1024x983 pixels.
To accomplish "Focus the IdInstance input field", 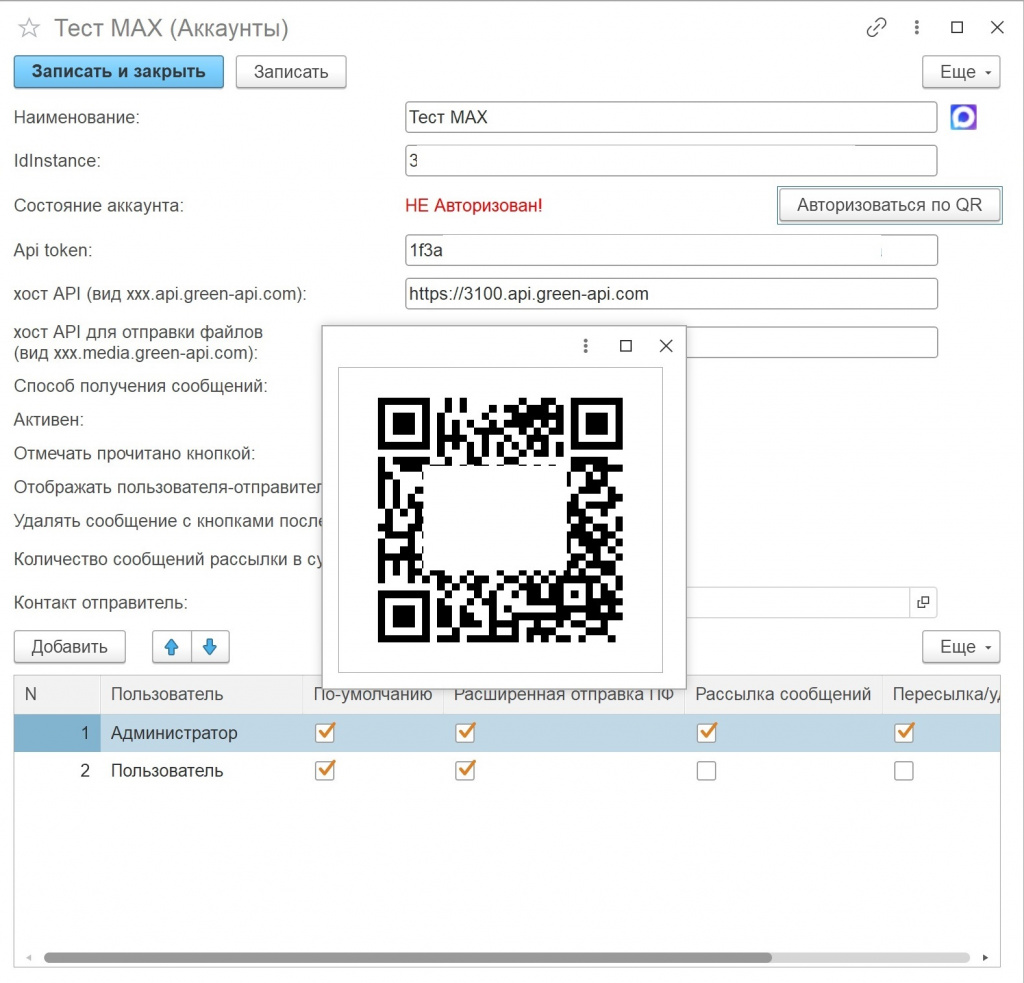I will click(671, 161).
